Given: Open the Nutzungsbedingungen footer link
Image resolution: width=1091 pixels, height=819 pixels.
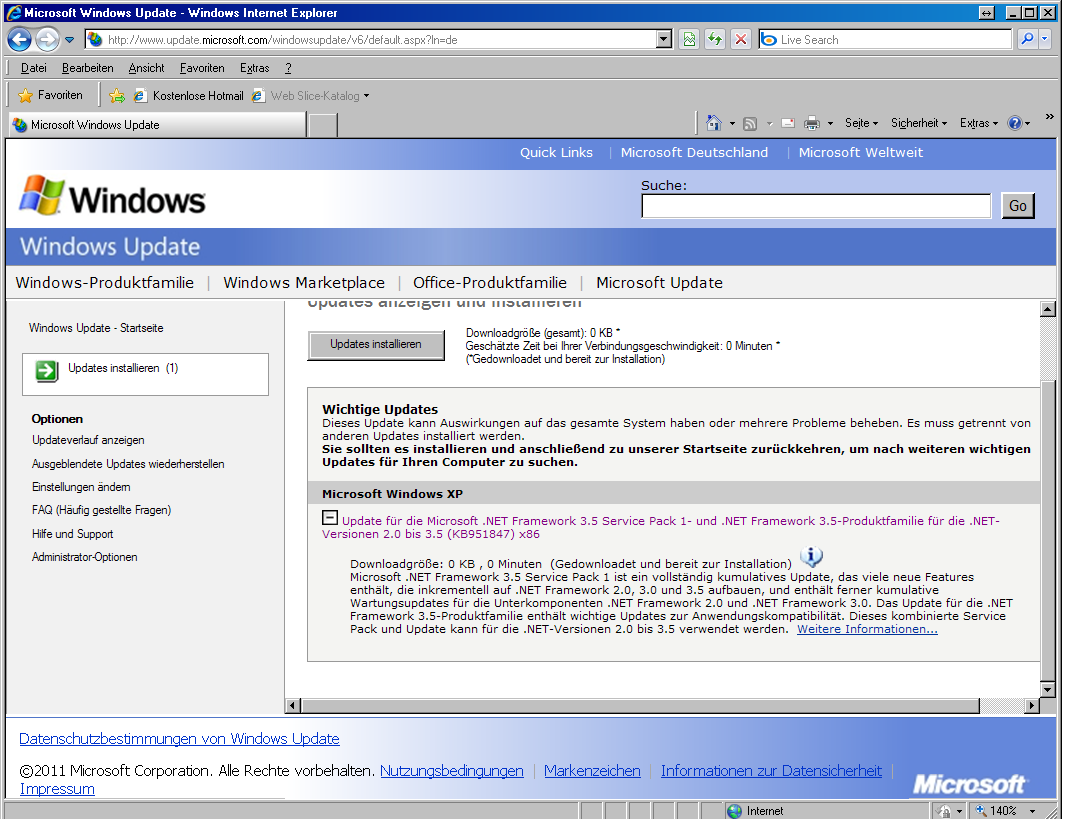Looking at the screenshot, I should coord(452,771).
